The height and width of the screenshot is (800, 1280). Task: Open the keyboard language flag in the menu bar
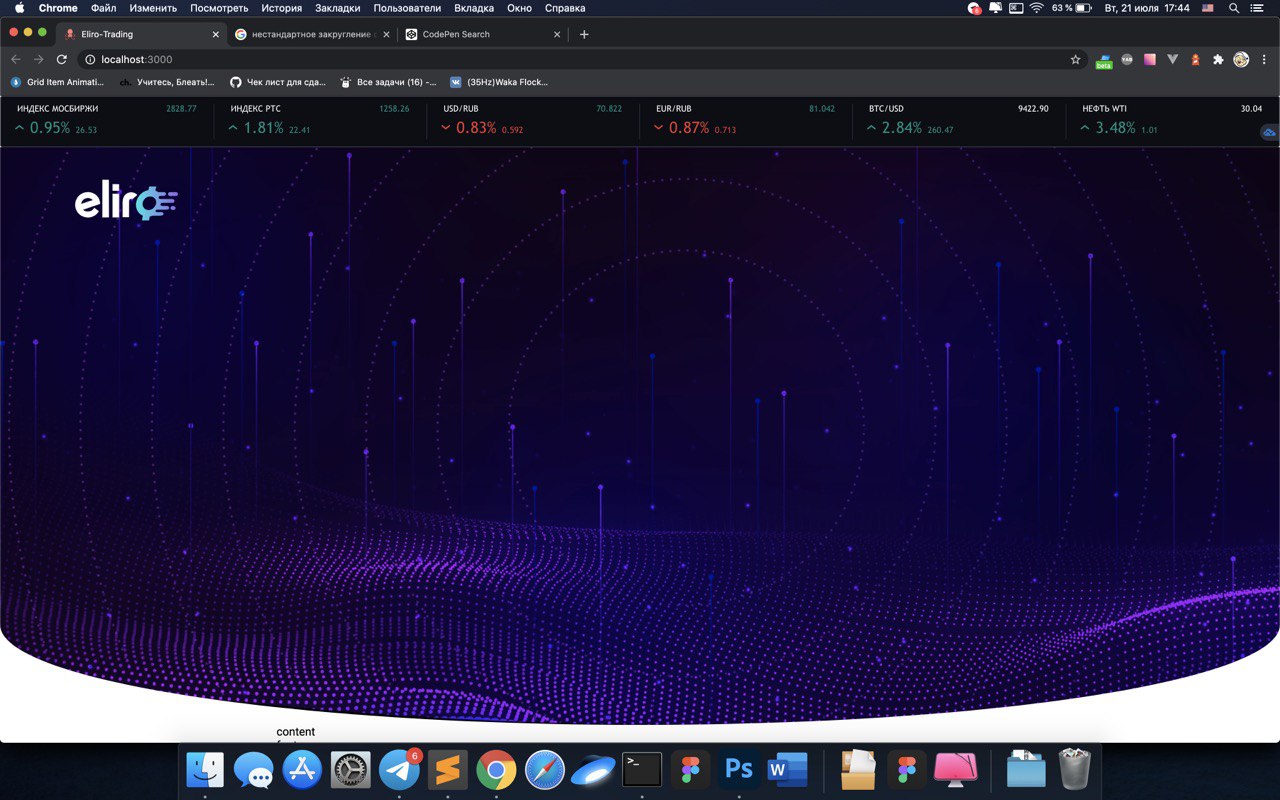pos(1208,8)
